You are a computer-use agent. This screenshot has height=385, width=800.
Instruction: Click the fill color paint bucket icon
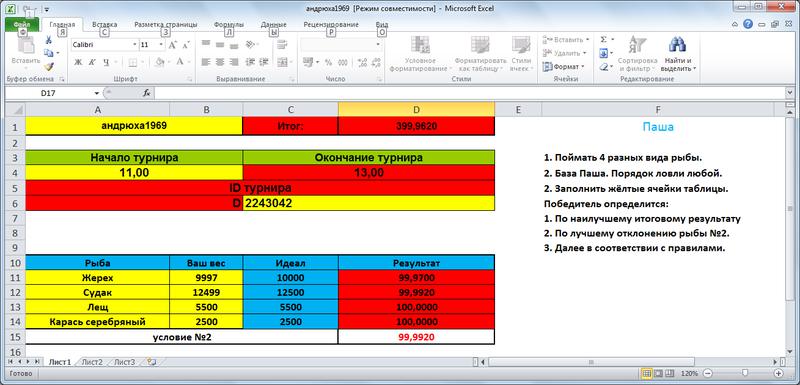click(159, 62)
